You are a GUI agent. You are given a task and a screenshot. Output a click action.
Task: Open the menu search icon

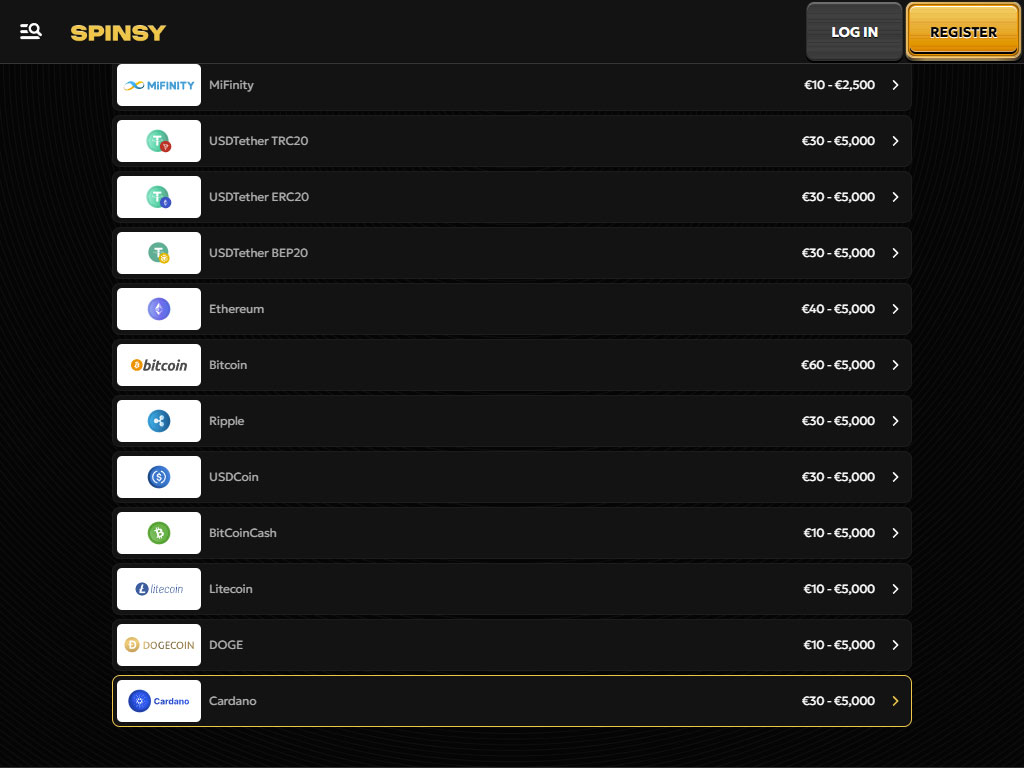coord(31,31)
